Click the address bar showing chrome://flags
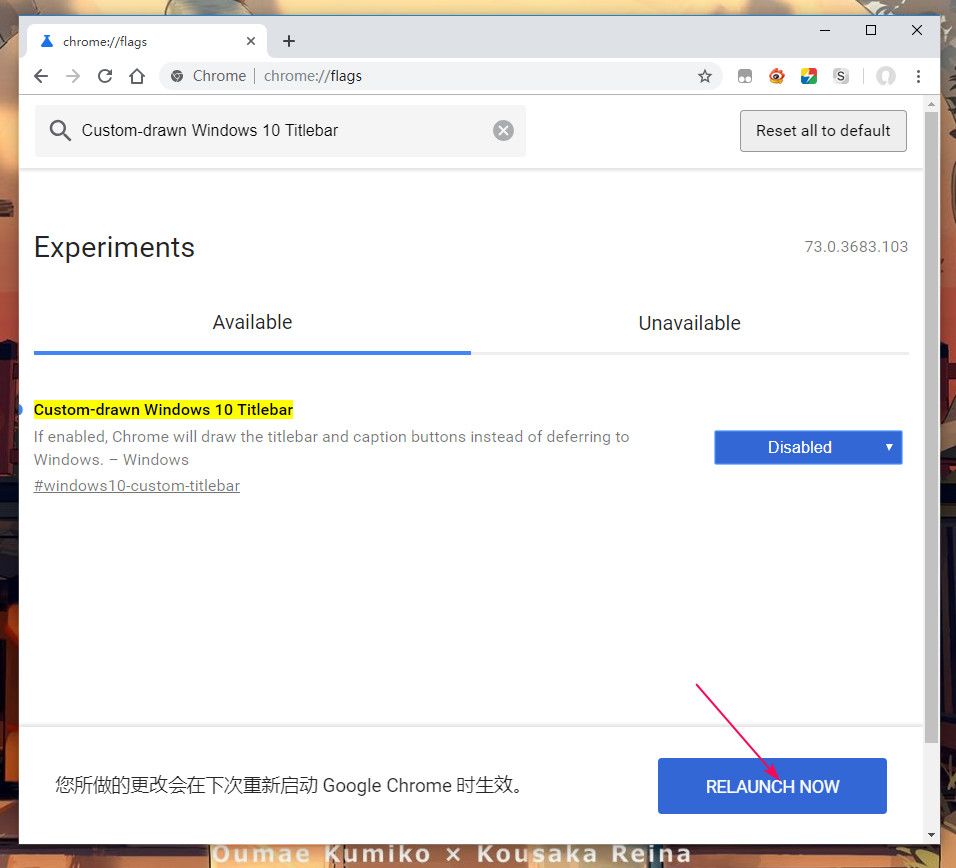The height and width of the screenshot is (868, 956). pyautogui.click(x=441, y=76)
